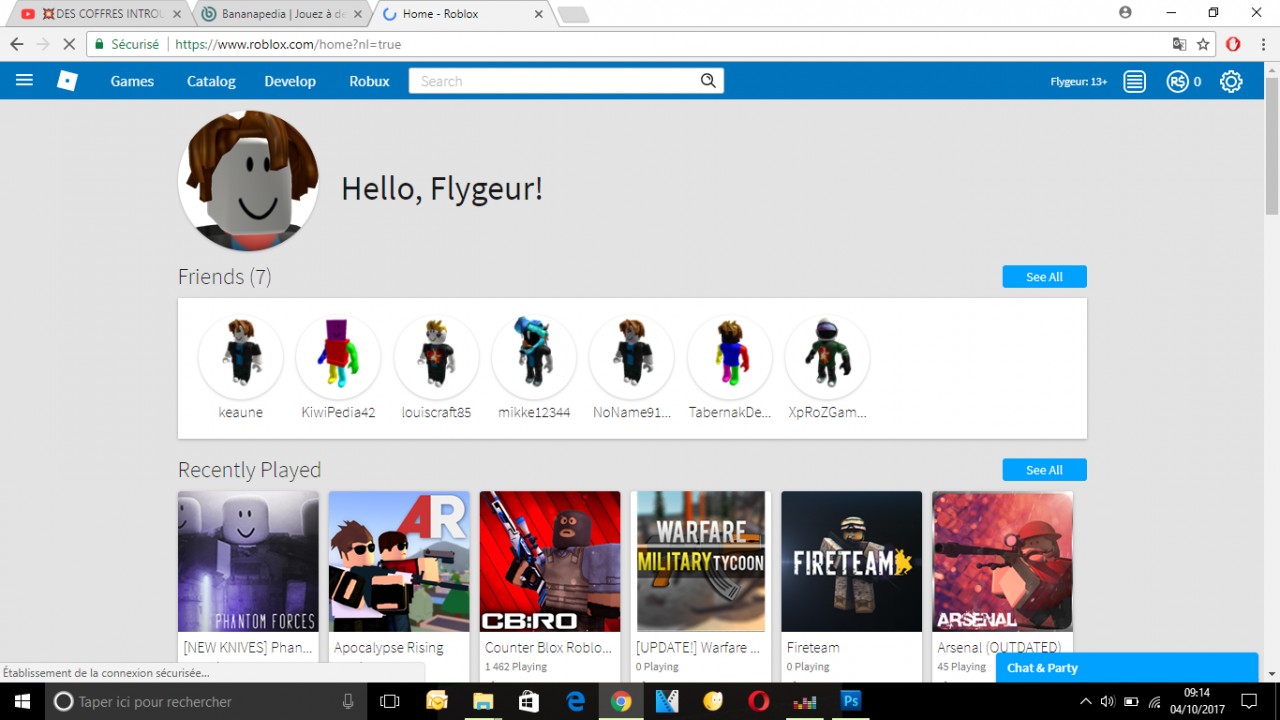Open the Windows Start menu

20,701
